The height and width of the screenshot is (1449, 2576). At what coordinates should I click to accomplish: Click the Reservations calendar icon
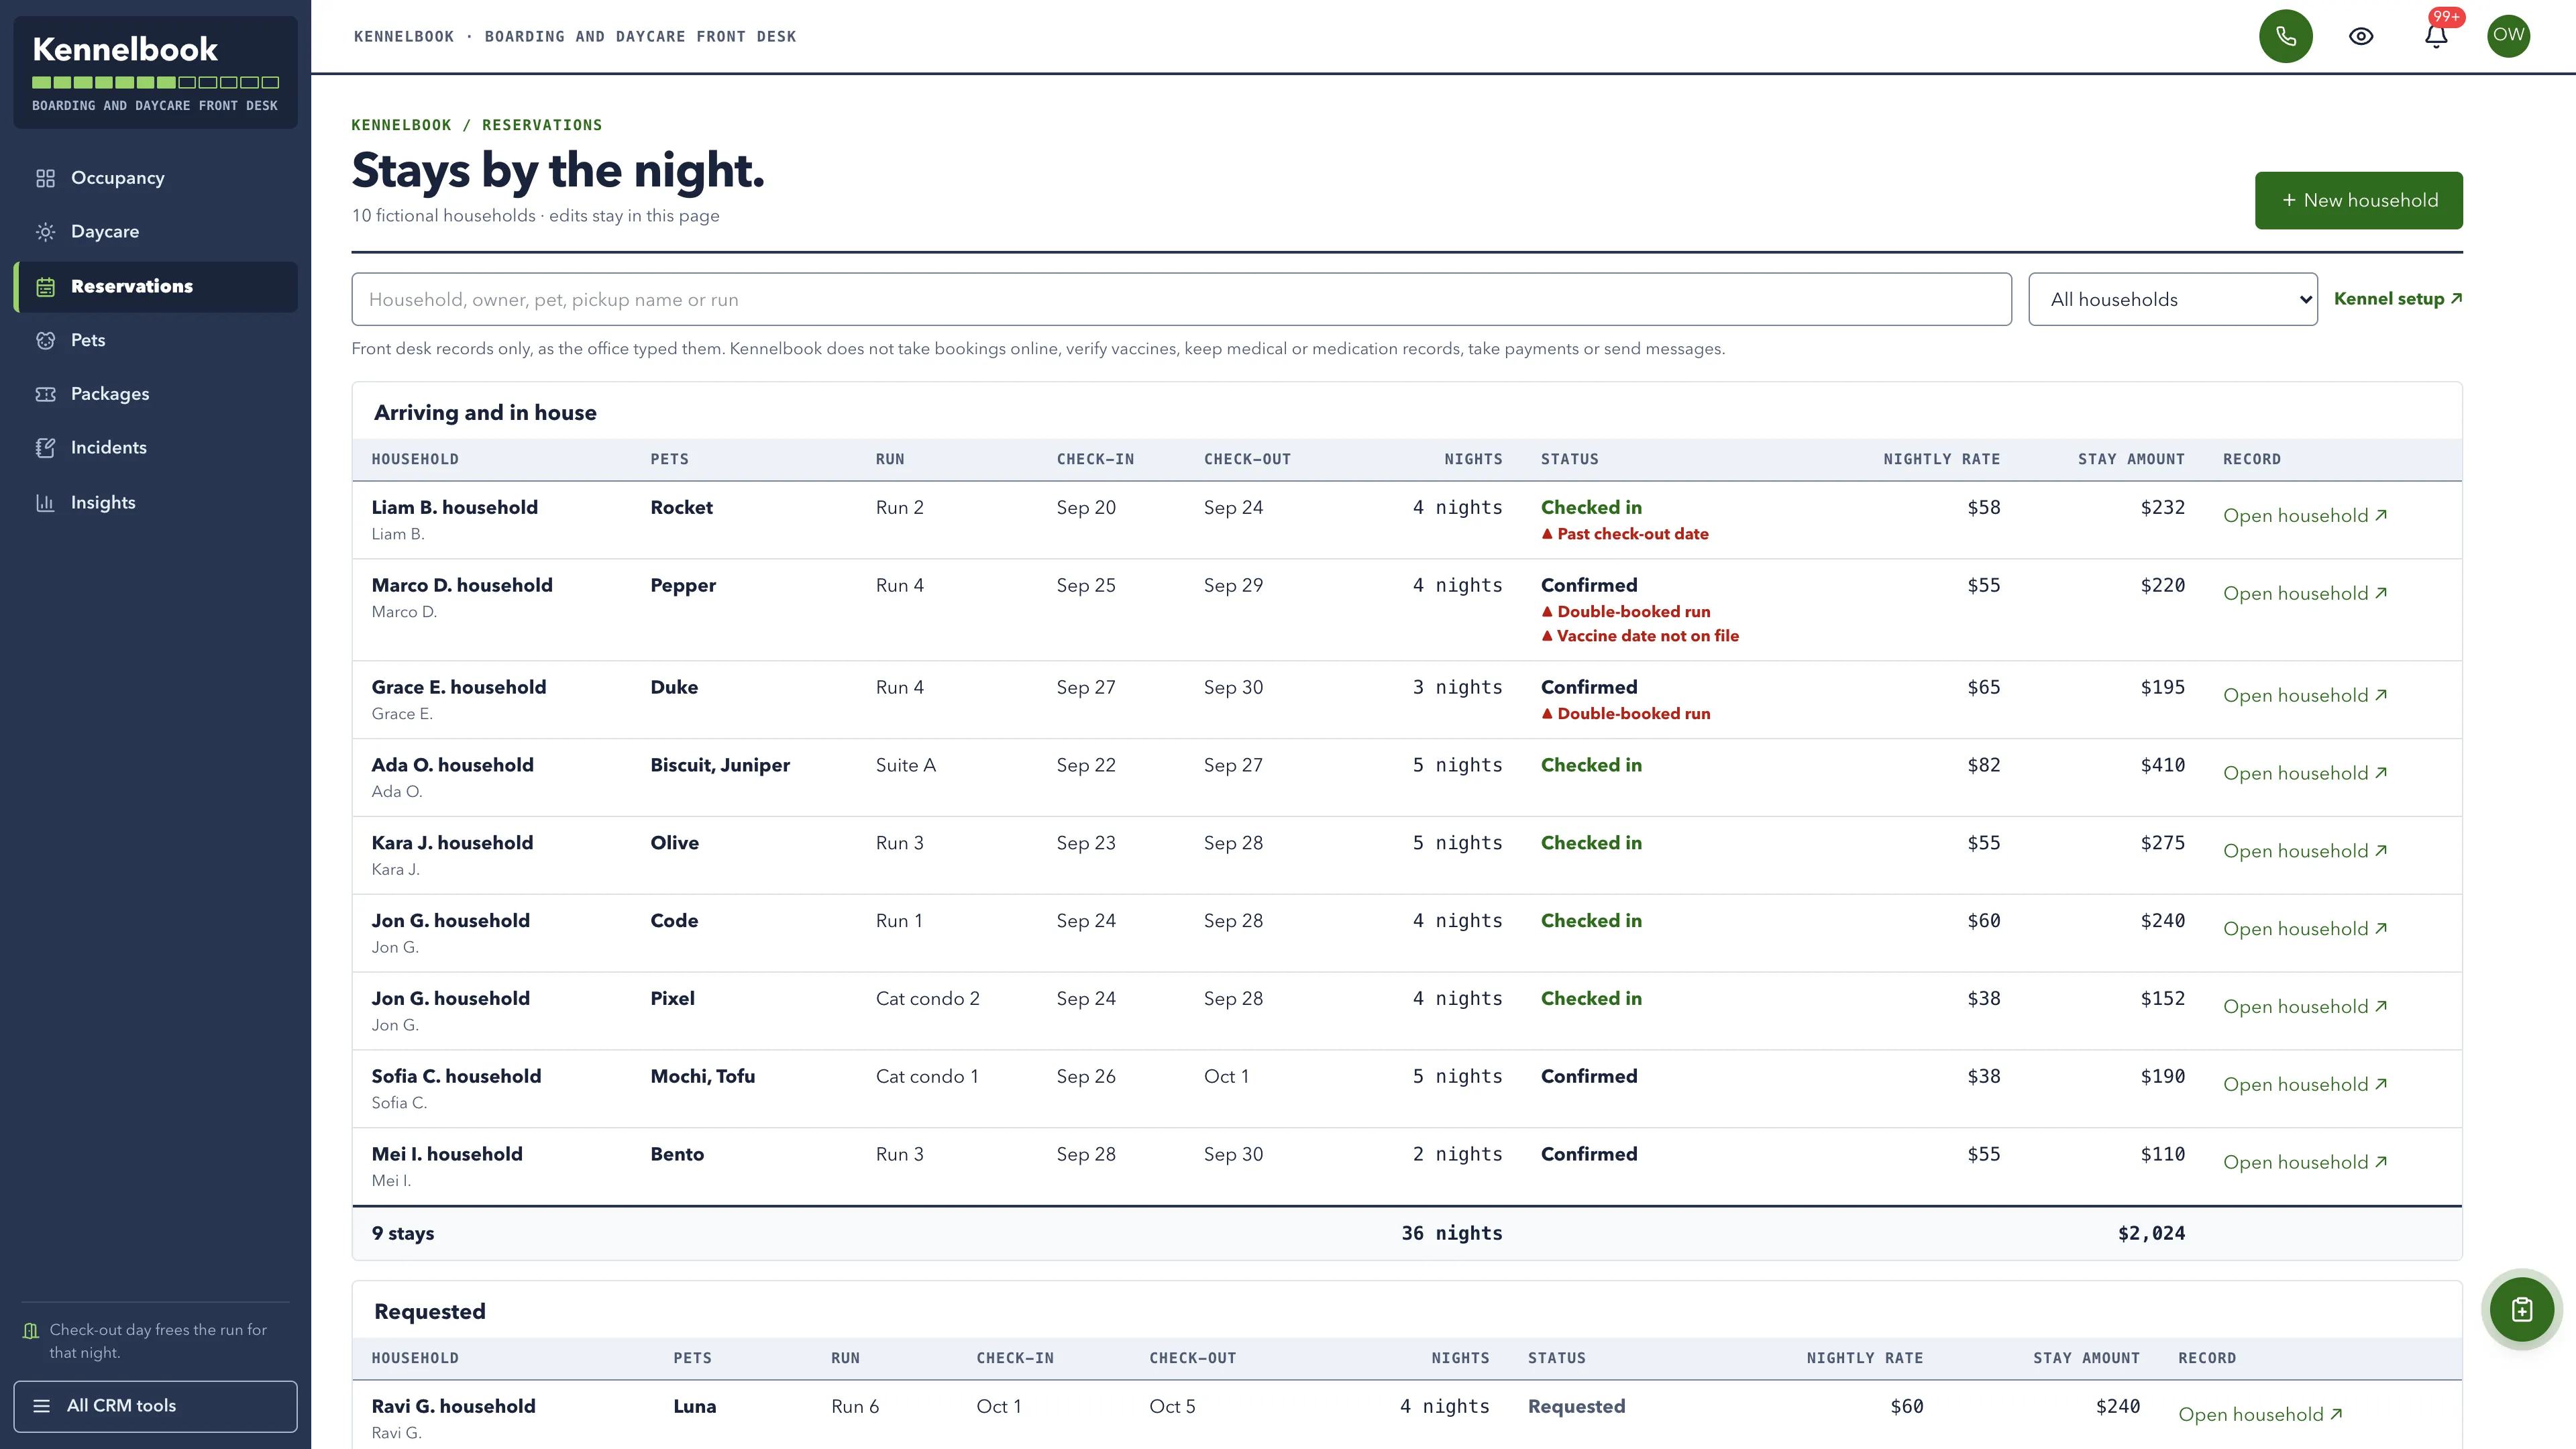point(45,287)
